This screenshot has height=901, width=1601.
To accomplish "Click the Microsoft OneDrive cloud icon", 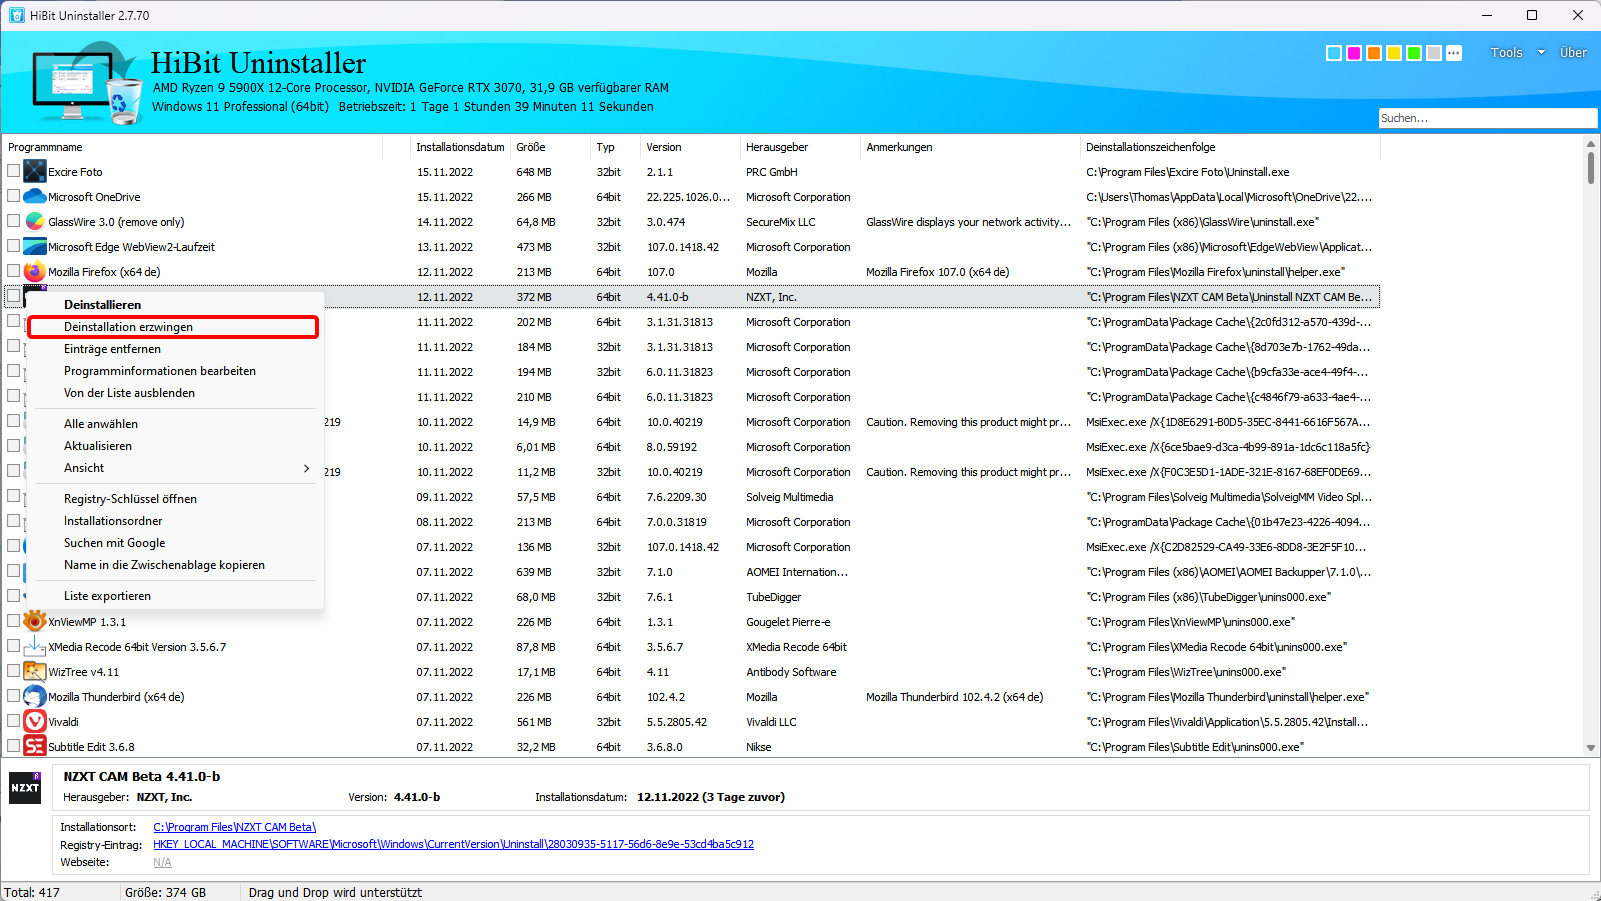I will [35, 197].
